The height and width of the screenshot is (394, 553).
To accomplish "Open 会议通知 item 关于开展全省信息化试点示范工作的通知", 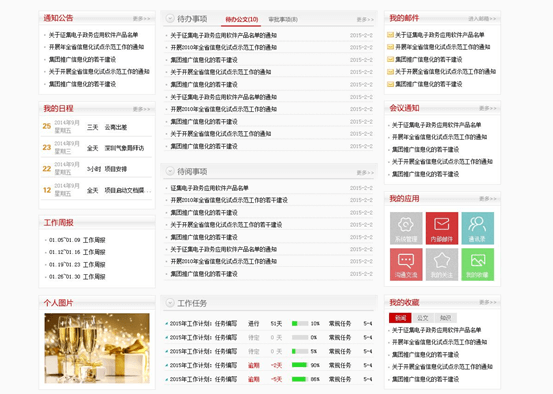I will [x=442, y=162].
